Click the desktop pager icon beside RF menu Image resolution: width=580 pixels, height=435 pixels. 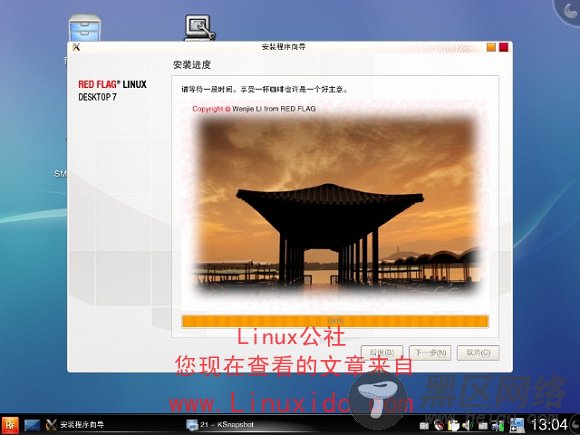(32, 425)
